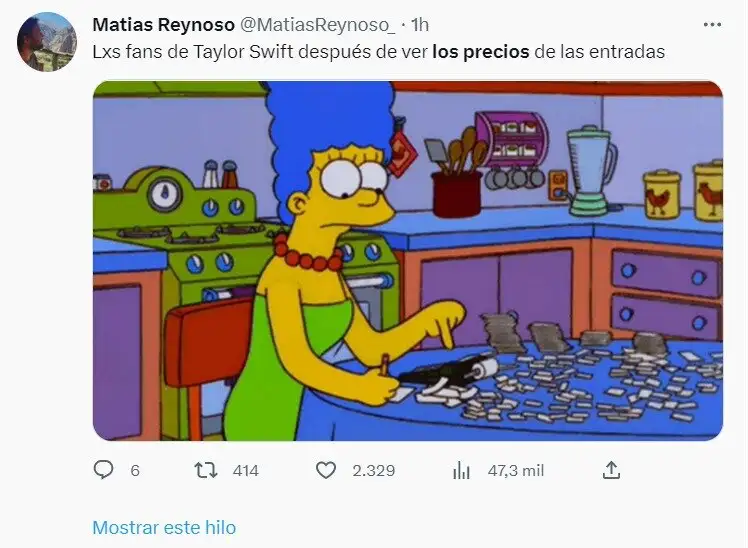Open the Marge Simpson meme image
Viewport: 748px width, 548px height.
tap(408, 260)
